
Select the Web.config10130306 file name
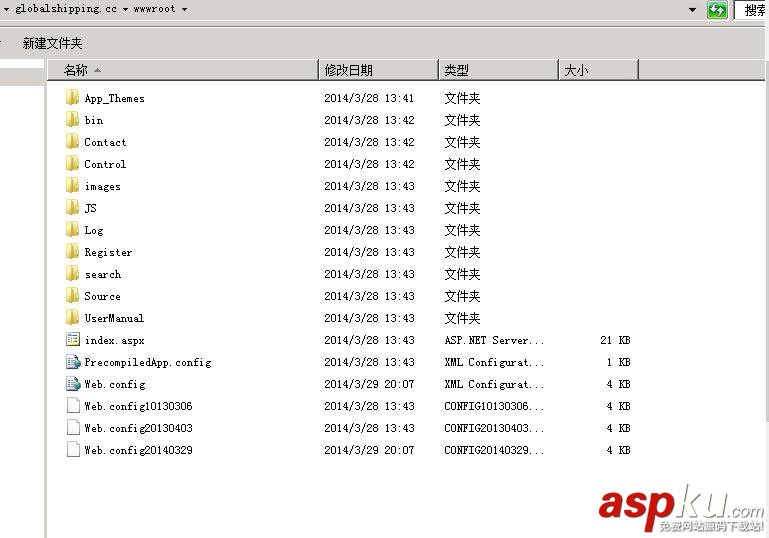(x=138, y=406)
